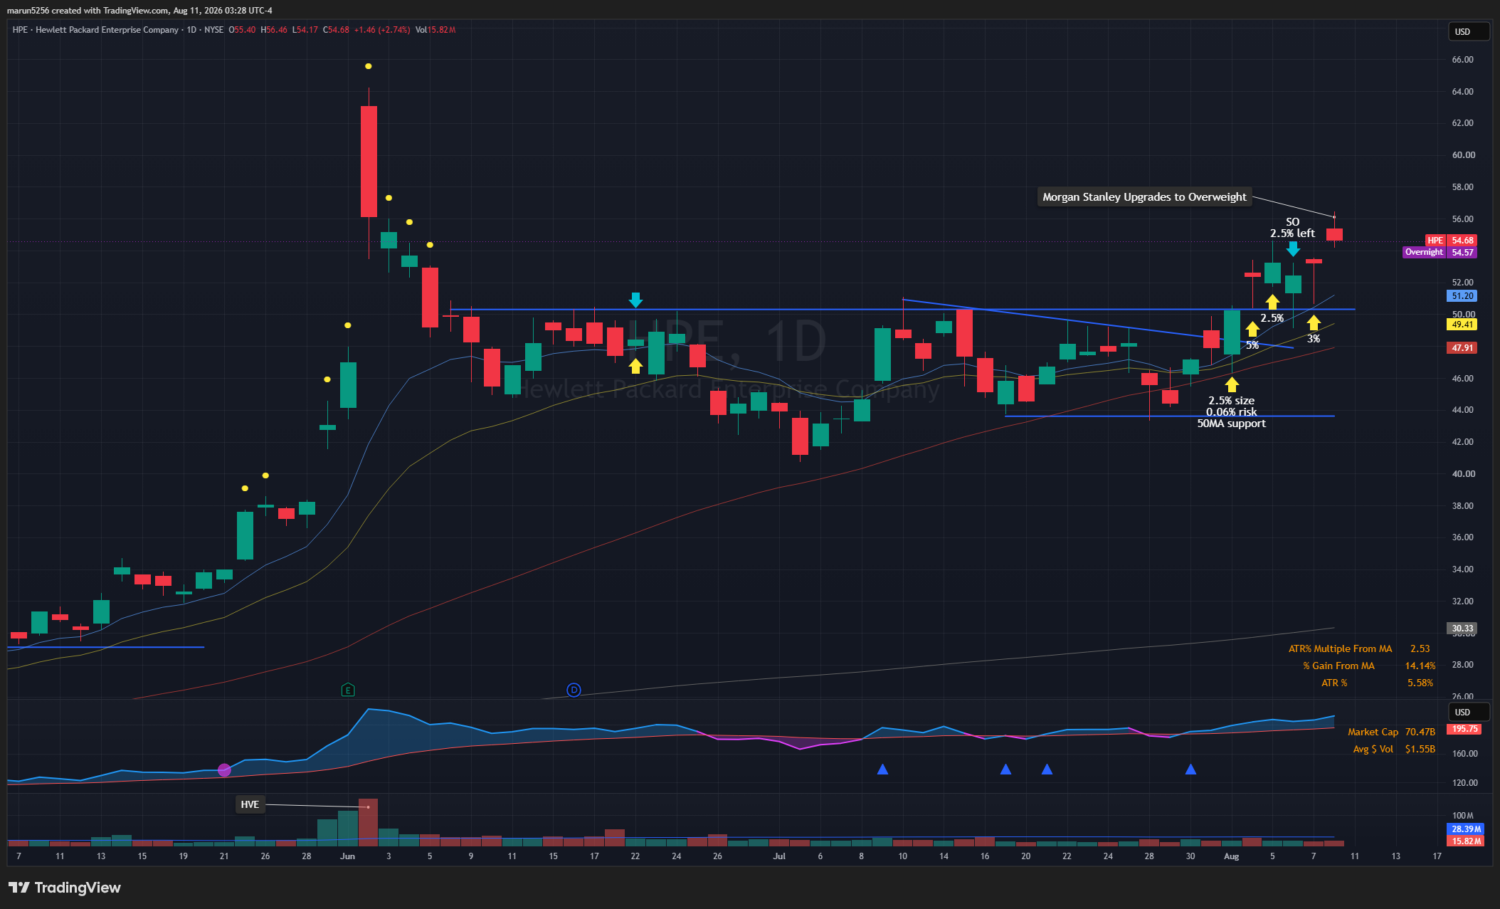Click the 'Aug' month label on the time axis
The height and width of the screenshot is (909, 1500).
point(1231,856)
